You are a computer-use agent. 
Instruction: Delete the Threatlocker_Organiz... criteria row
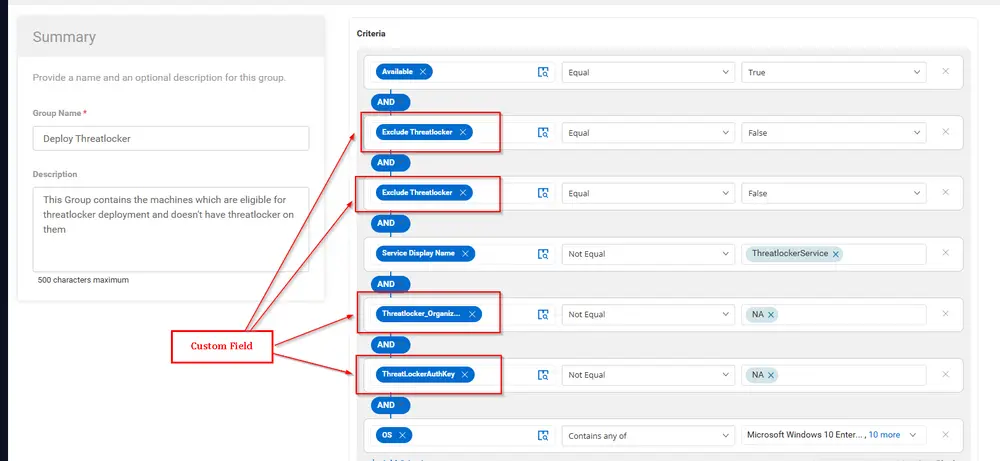tap(946, 314)
